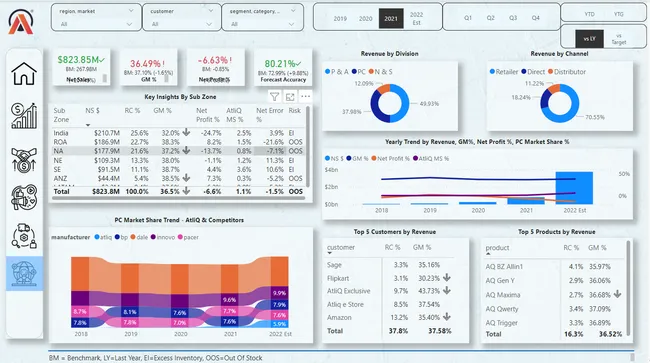
Task: Select quarter Q1
Action: coord(468,18)
